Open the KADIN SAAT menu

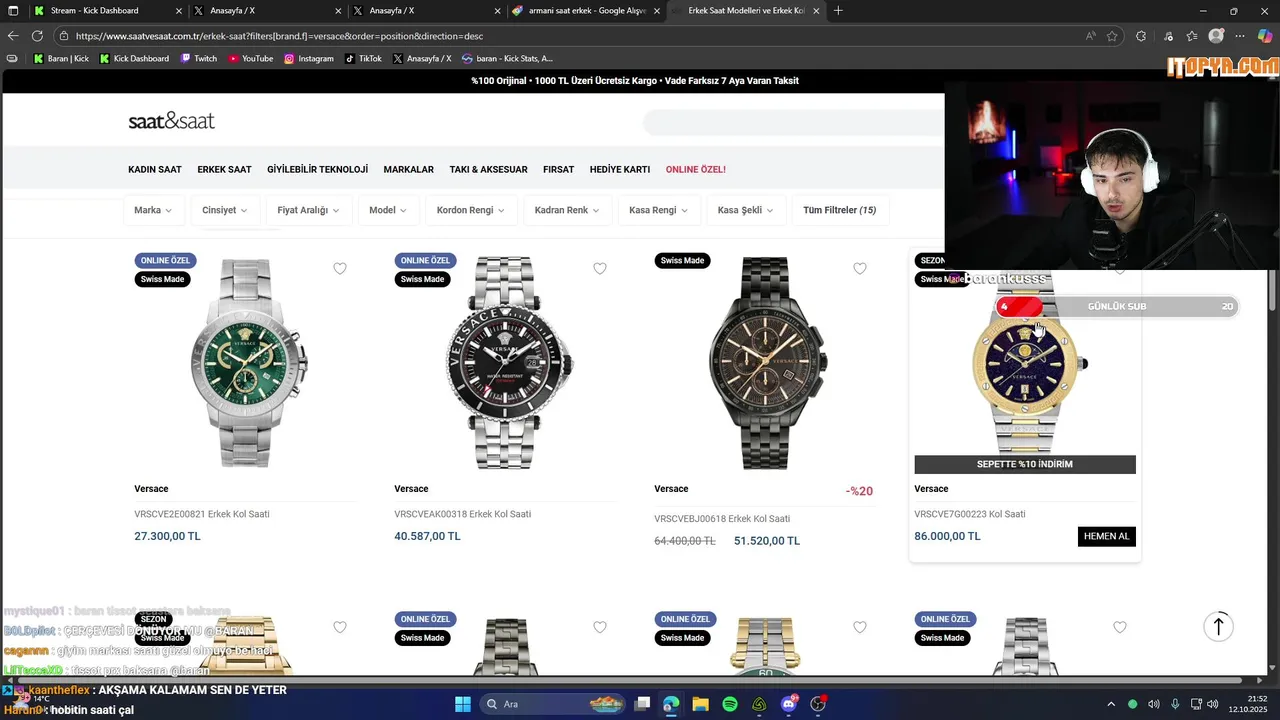coord(155,170)
